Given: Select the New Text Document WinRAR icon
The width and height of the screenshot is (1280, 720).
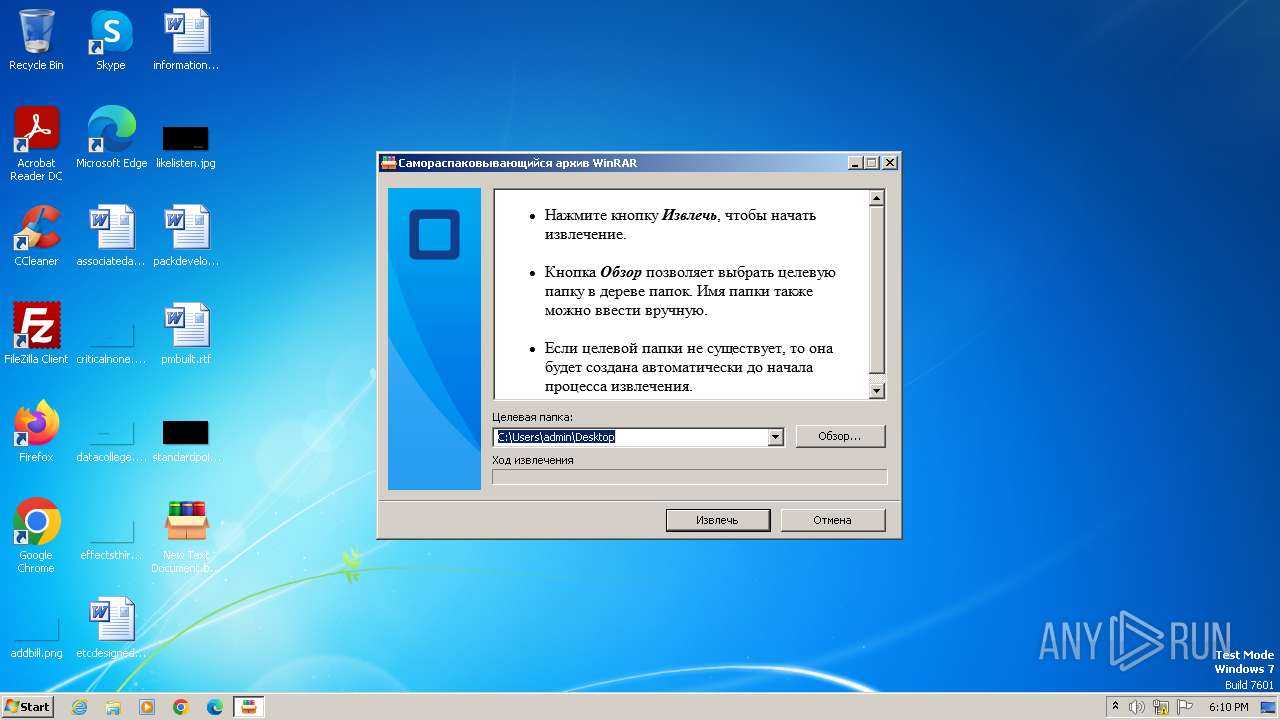Looking at the screenshot, I should [186, 536].
